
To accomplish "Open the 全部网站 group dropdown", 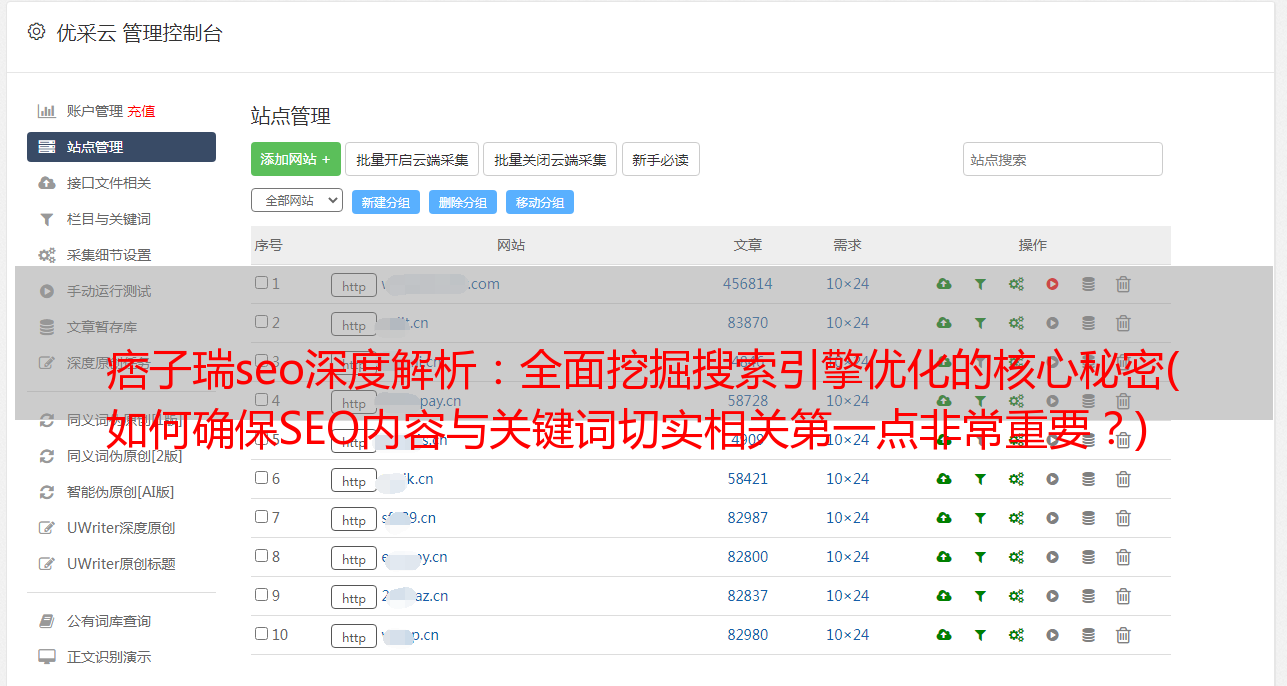I will tap(297, 201).
